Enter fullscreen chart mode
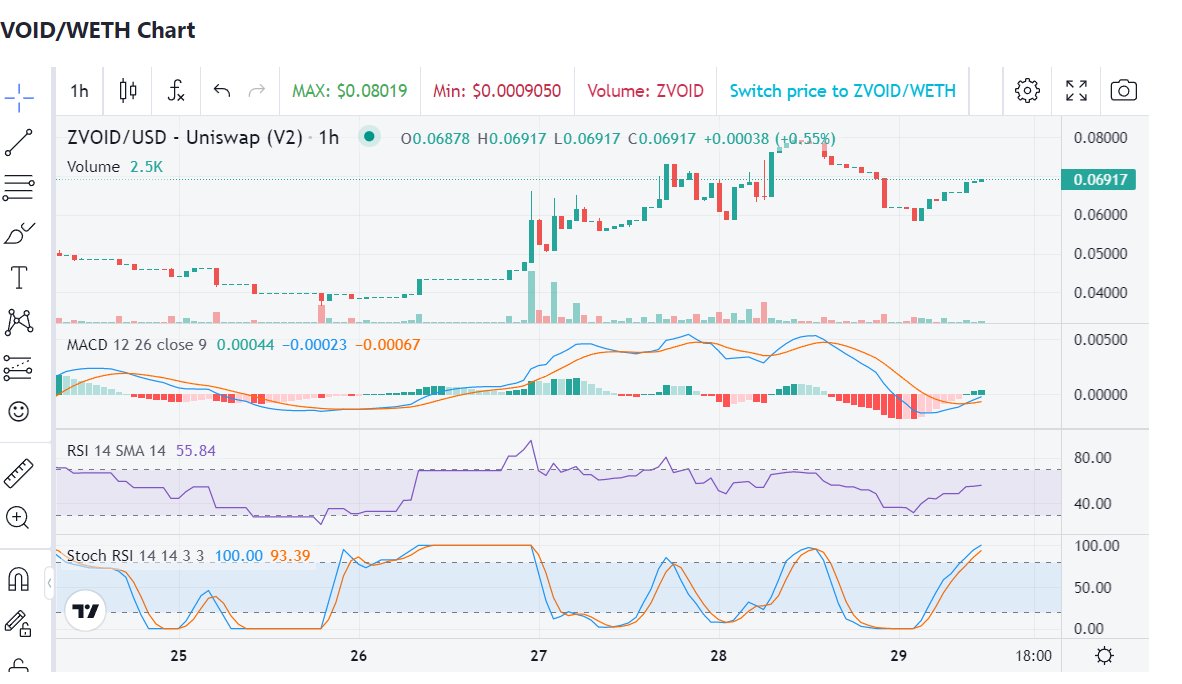Image resolution: width=1182 pixels, height=684 pixels. point(1076,90)
